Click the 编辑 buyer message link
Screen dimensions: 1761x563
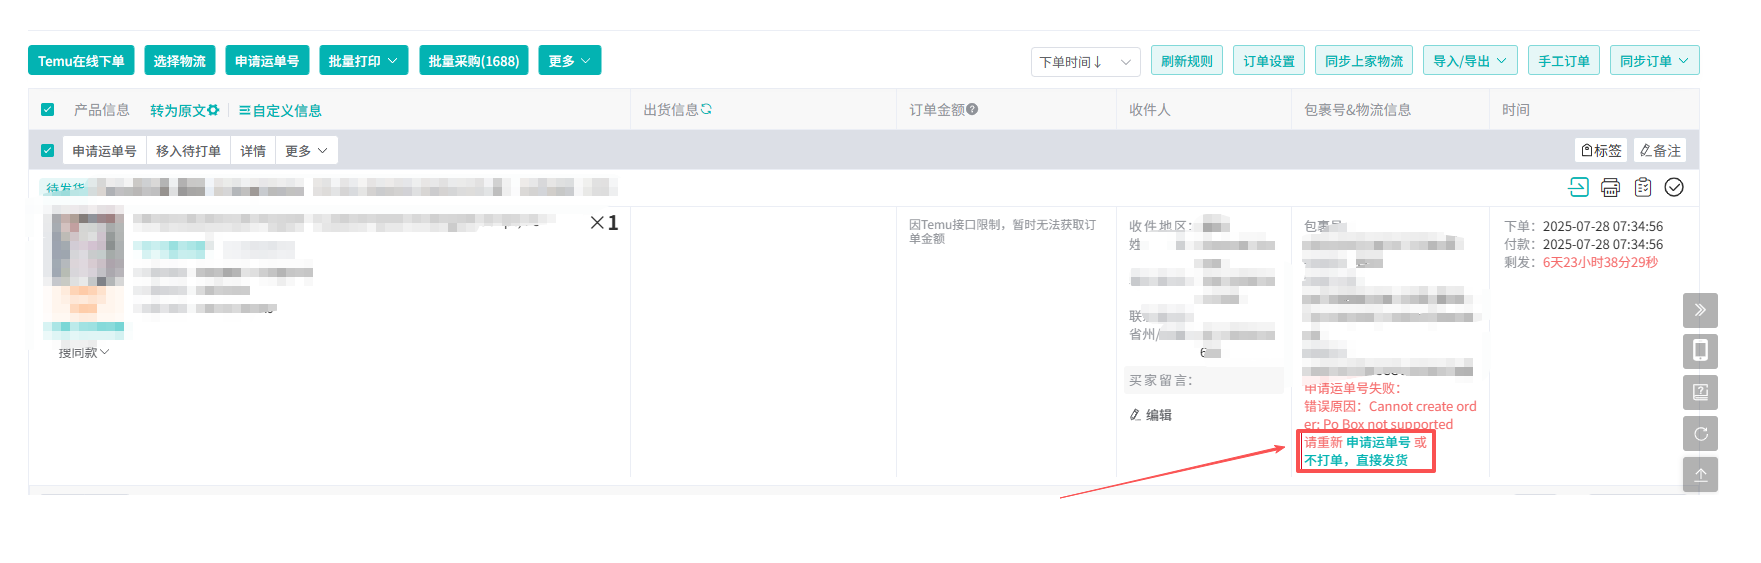click(1151, 415)
